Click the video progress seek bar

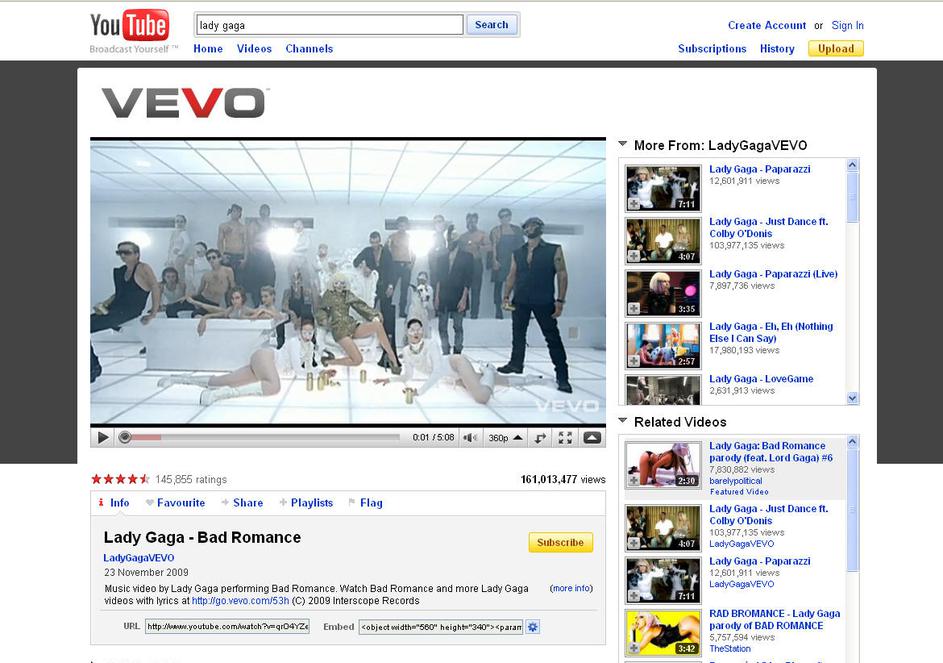tap(260, 437)
